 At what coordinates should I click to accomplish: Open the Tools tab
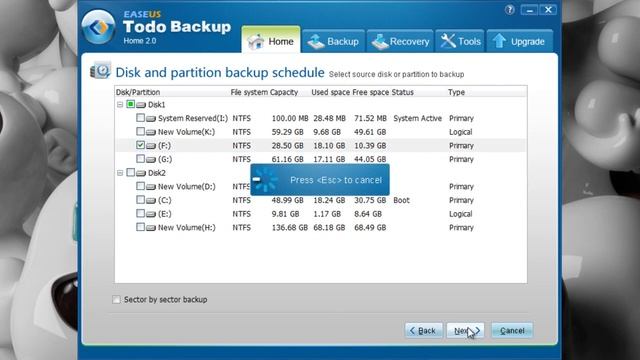[x=460, y=41]
